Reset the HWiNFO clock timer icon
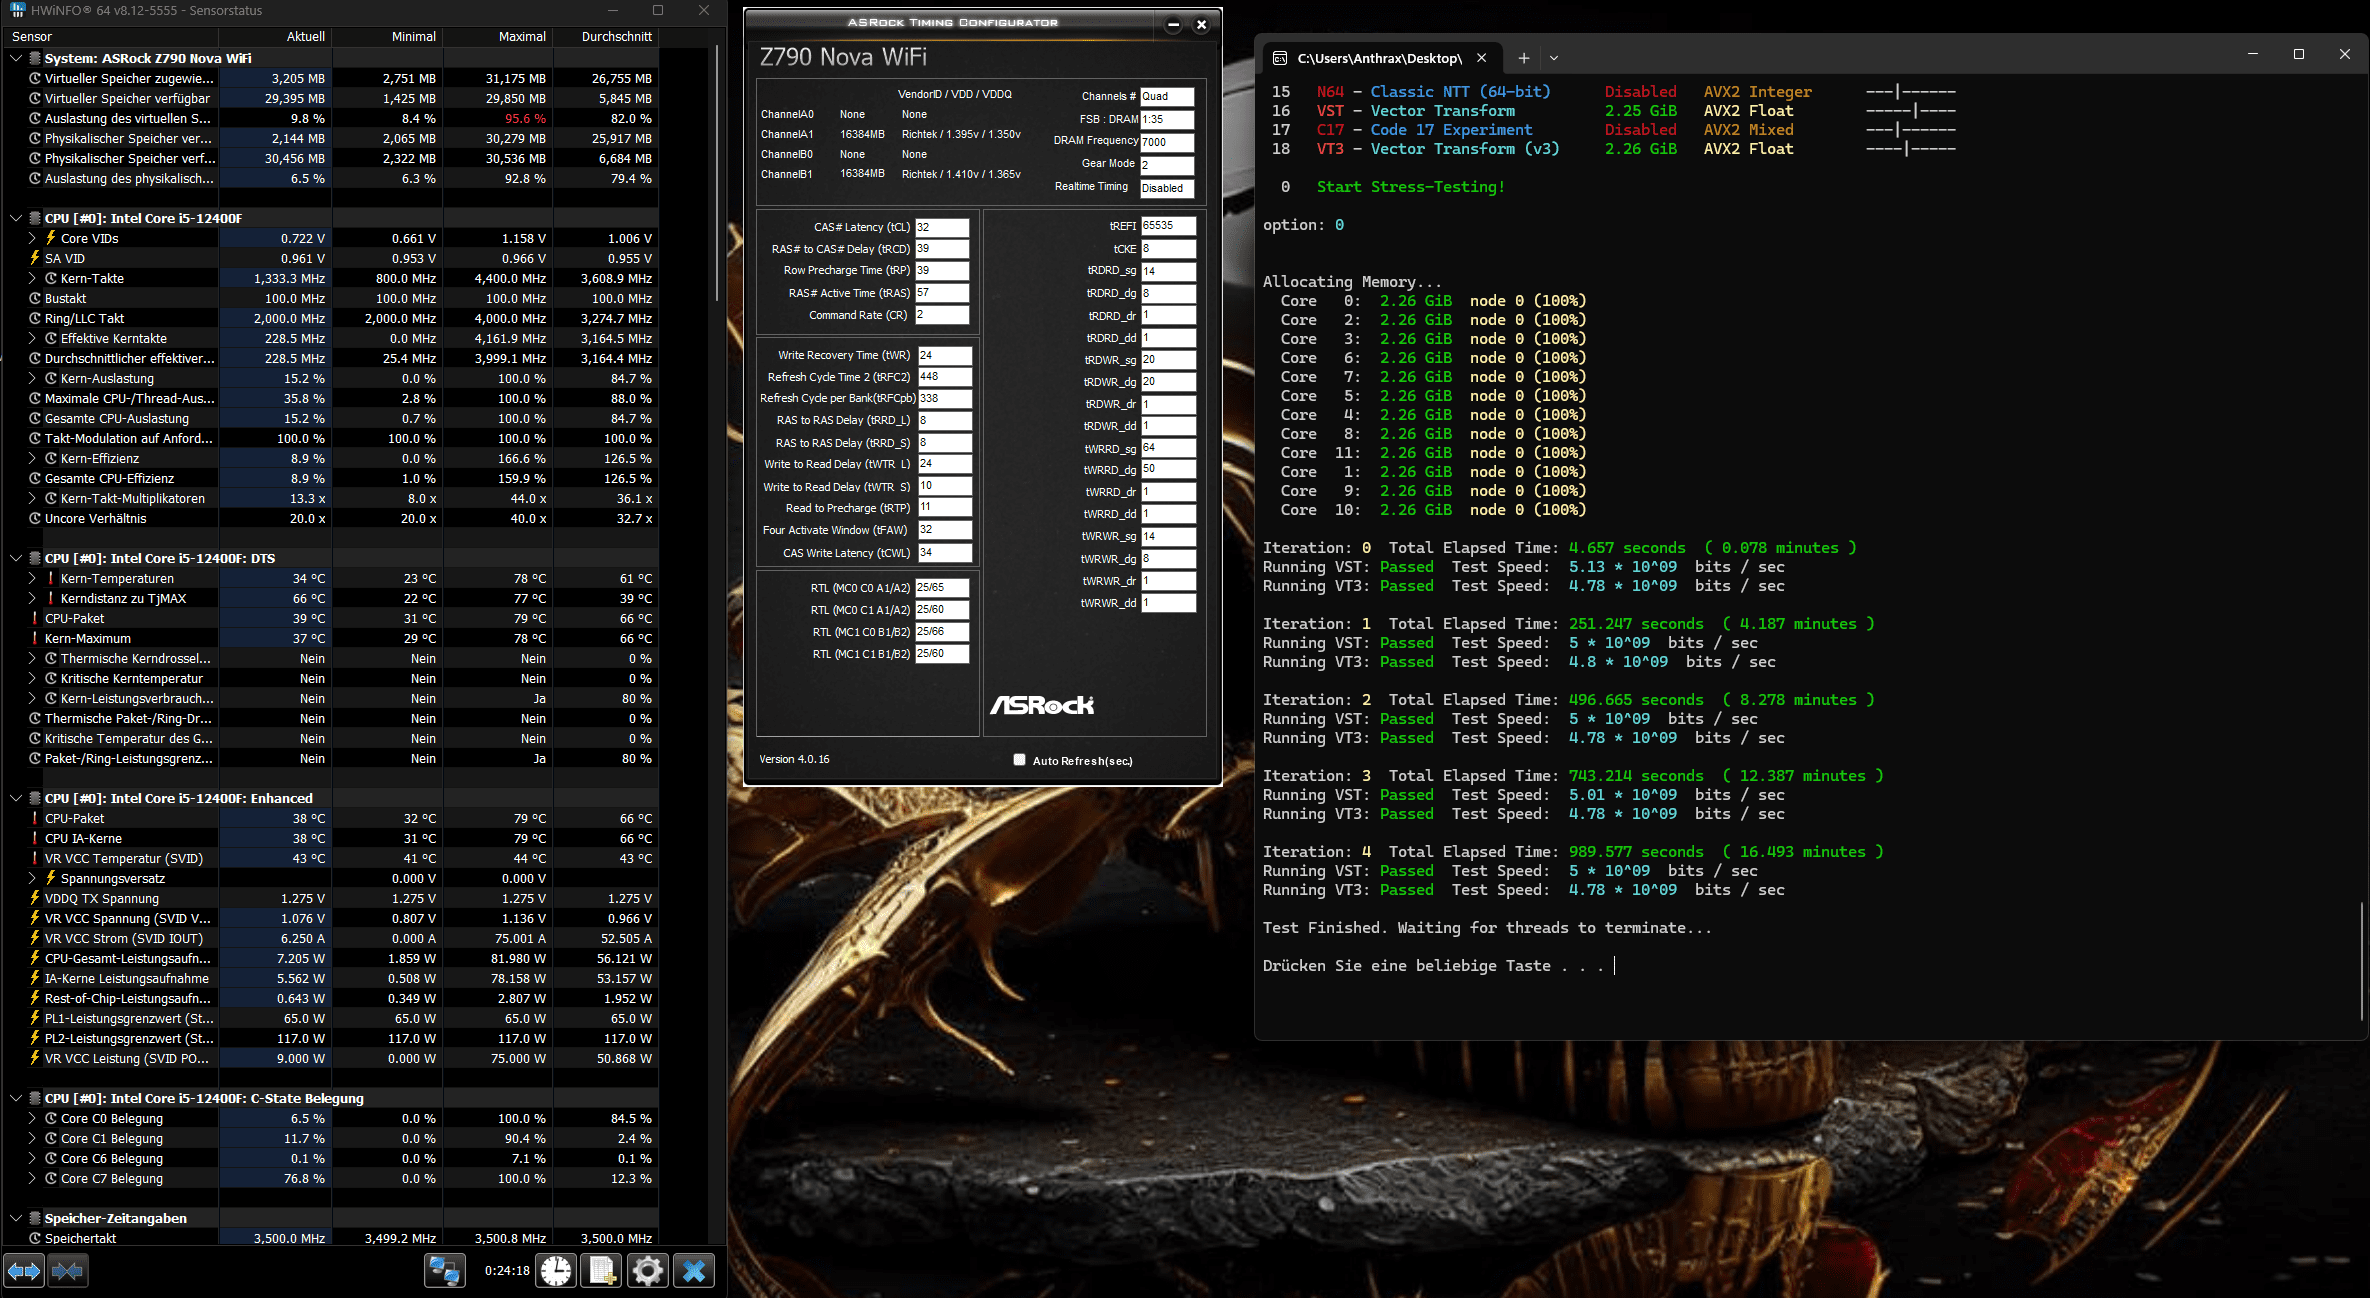Image resolution: width=2370 pixels, height=1298 pixels. pos(556,1271)
